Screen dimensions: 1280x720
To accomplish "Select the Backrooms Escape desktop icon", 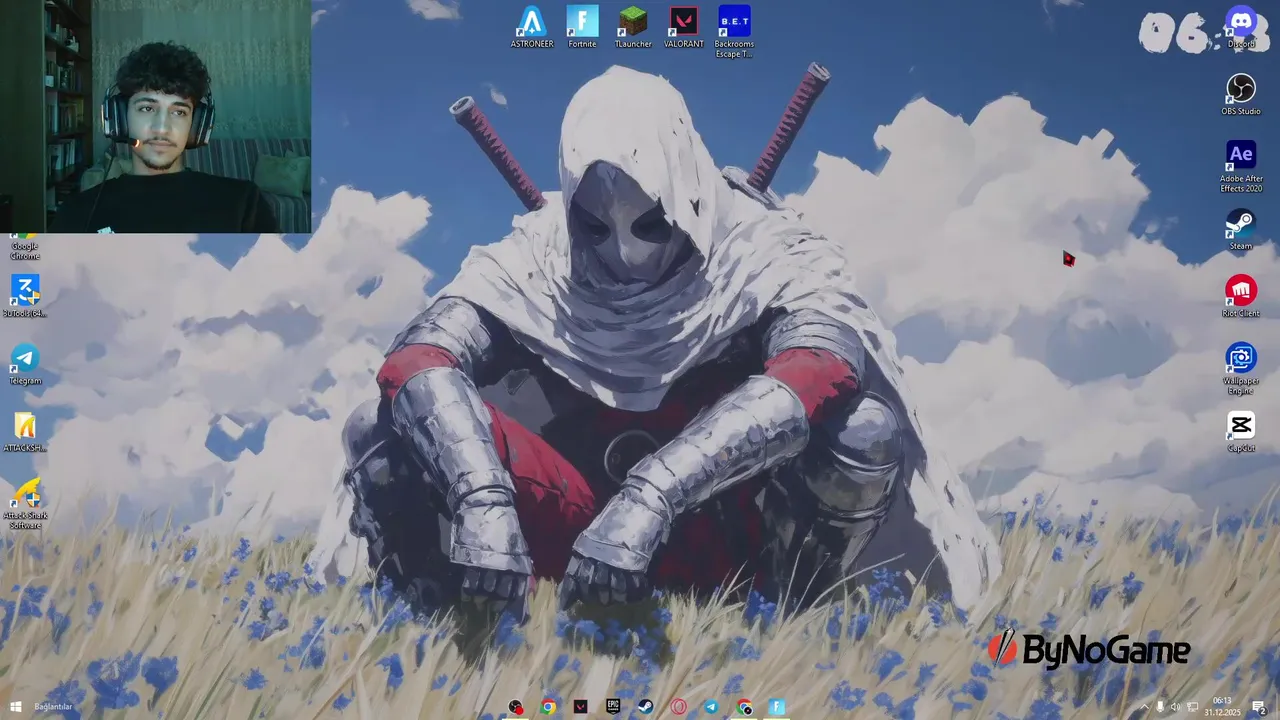I will [735, 32].
